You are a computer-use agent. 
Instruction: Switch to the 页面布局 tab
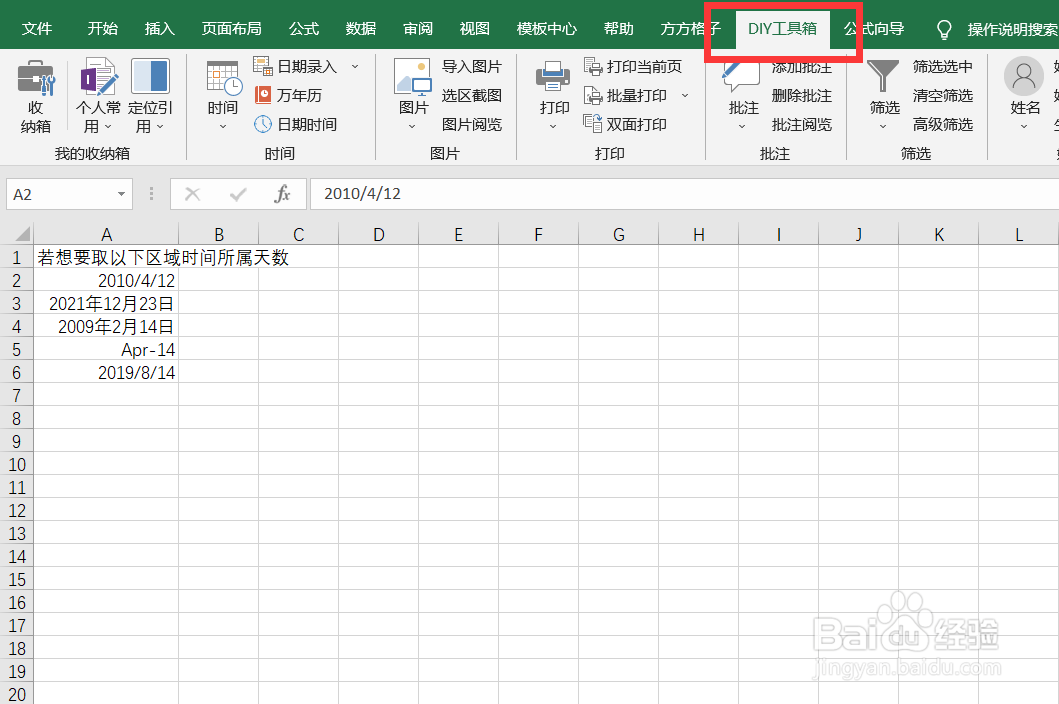coord(232,29)
